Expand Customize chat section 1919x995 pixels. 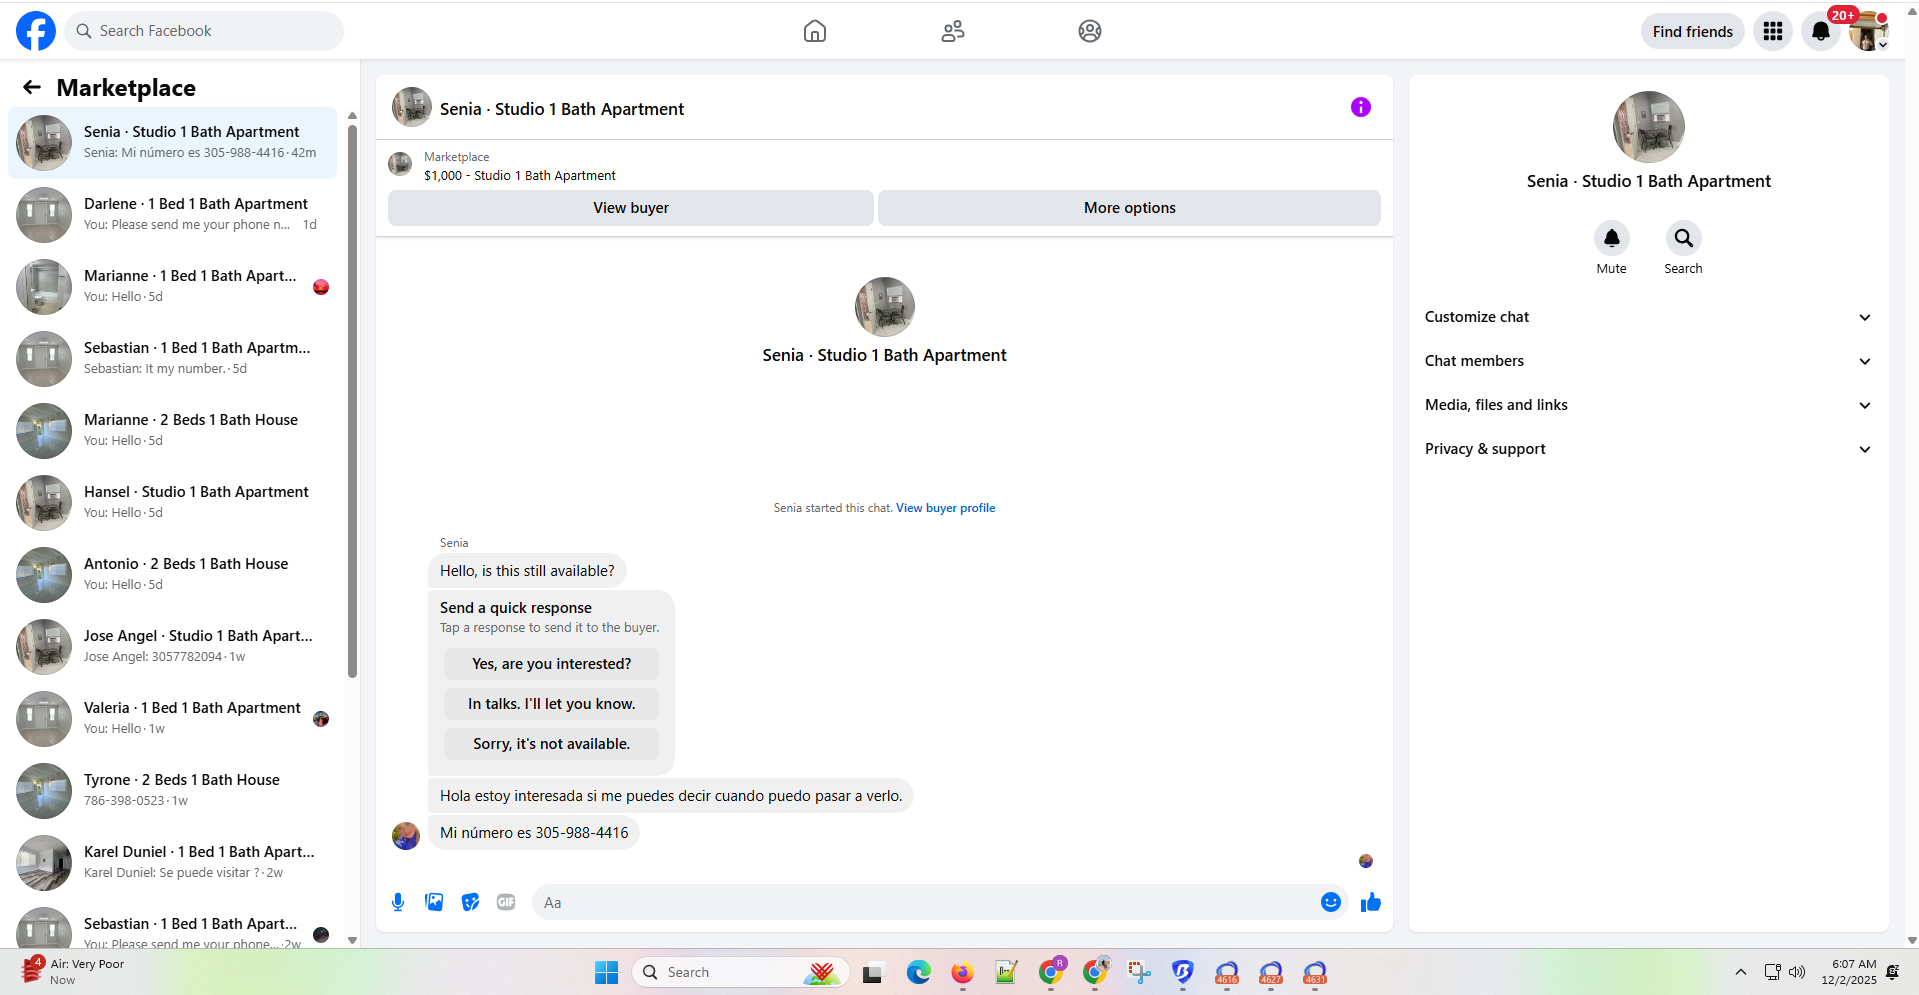coord(1648,317)
